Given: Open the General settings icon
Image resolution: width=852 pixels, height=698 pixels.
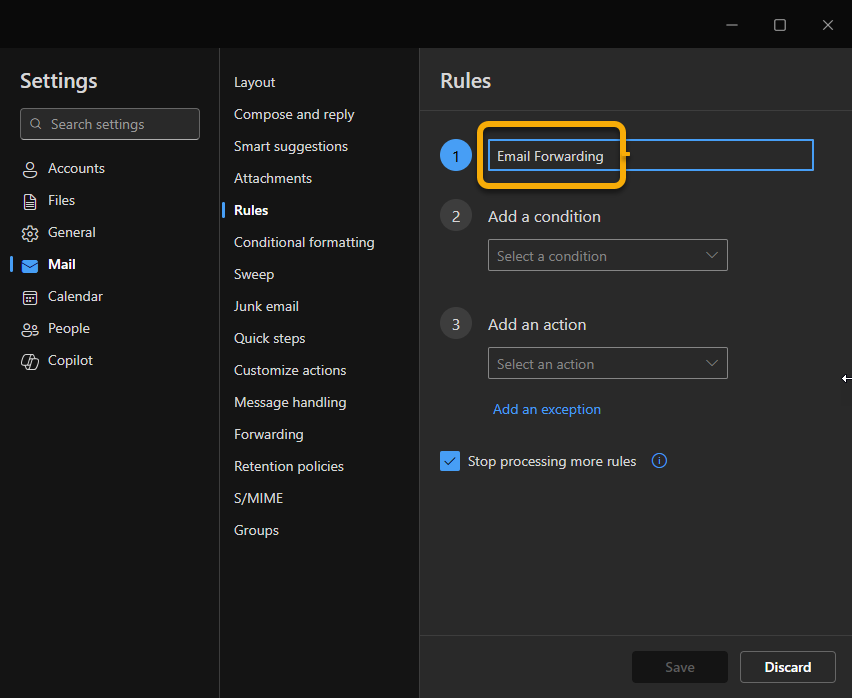Looking at the screenshot, I should (30, 232).
